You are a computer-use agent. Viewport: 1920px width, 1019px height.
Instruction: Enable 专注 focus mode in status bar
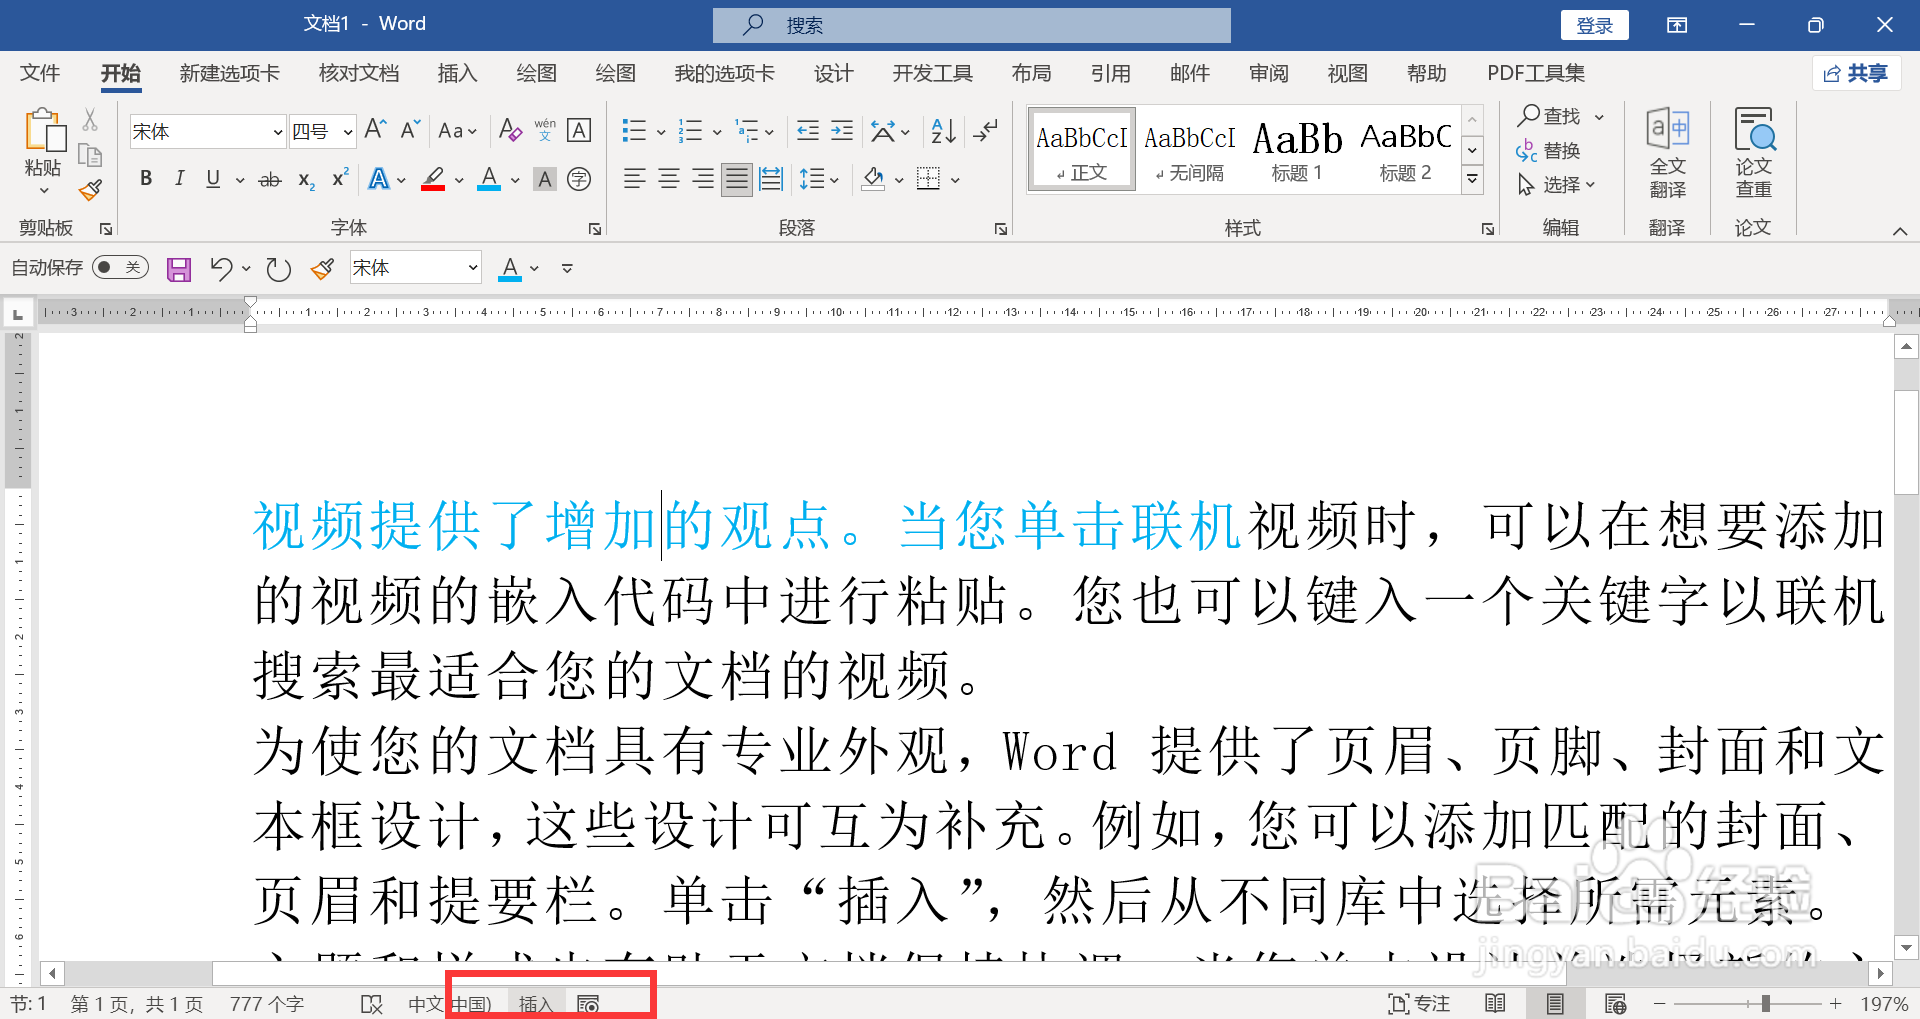[x=1420, y=1003]
